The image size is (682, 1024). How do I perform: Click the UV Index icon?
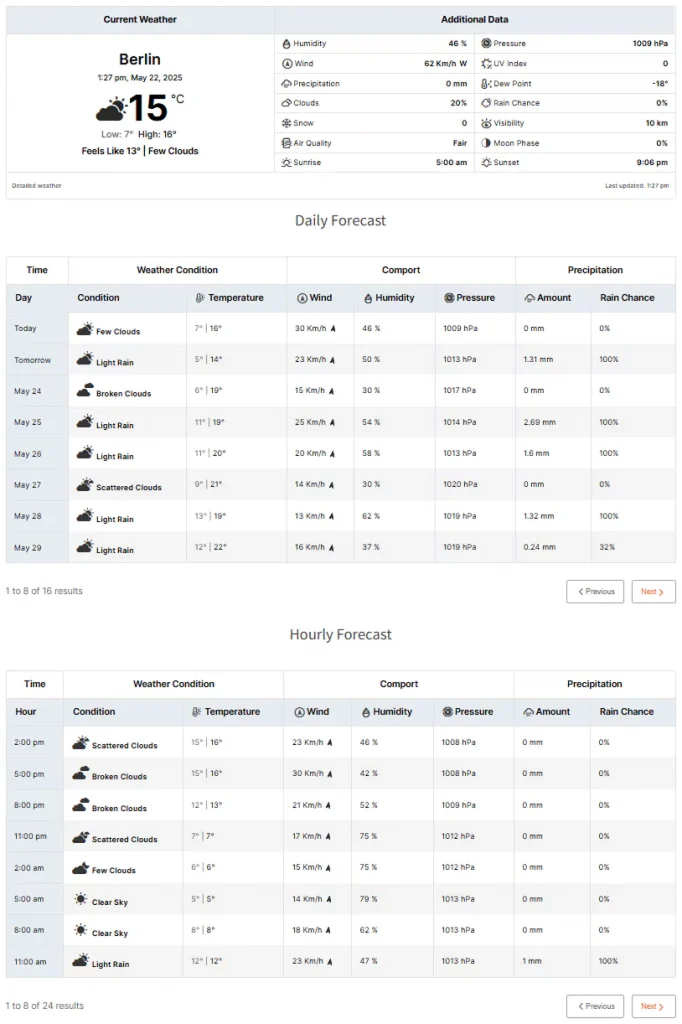[486, 63]
